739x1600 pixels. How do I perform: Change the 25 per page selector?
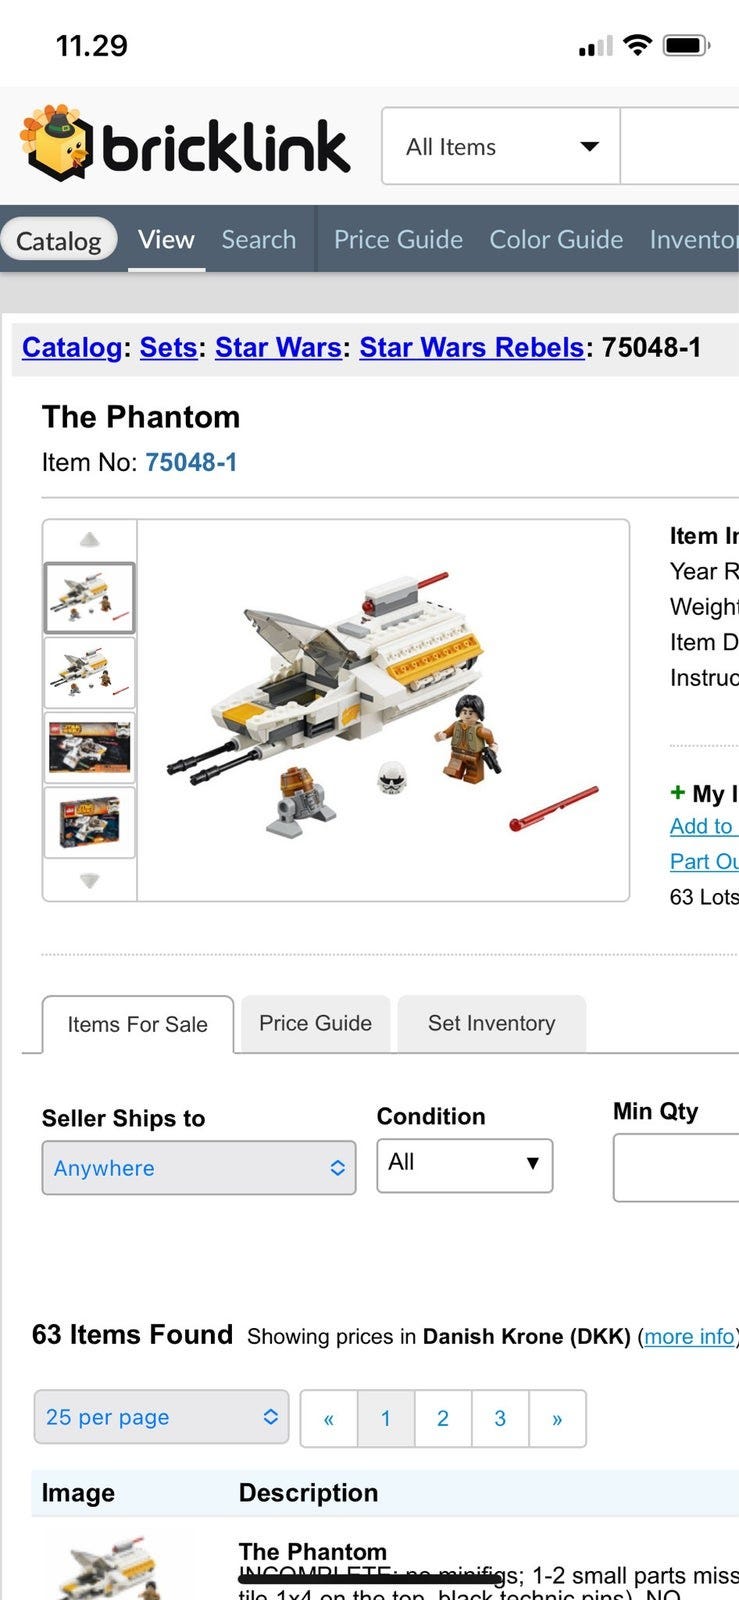coord(161,1417)
